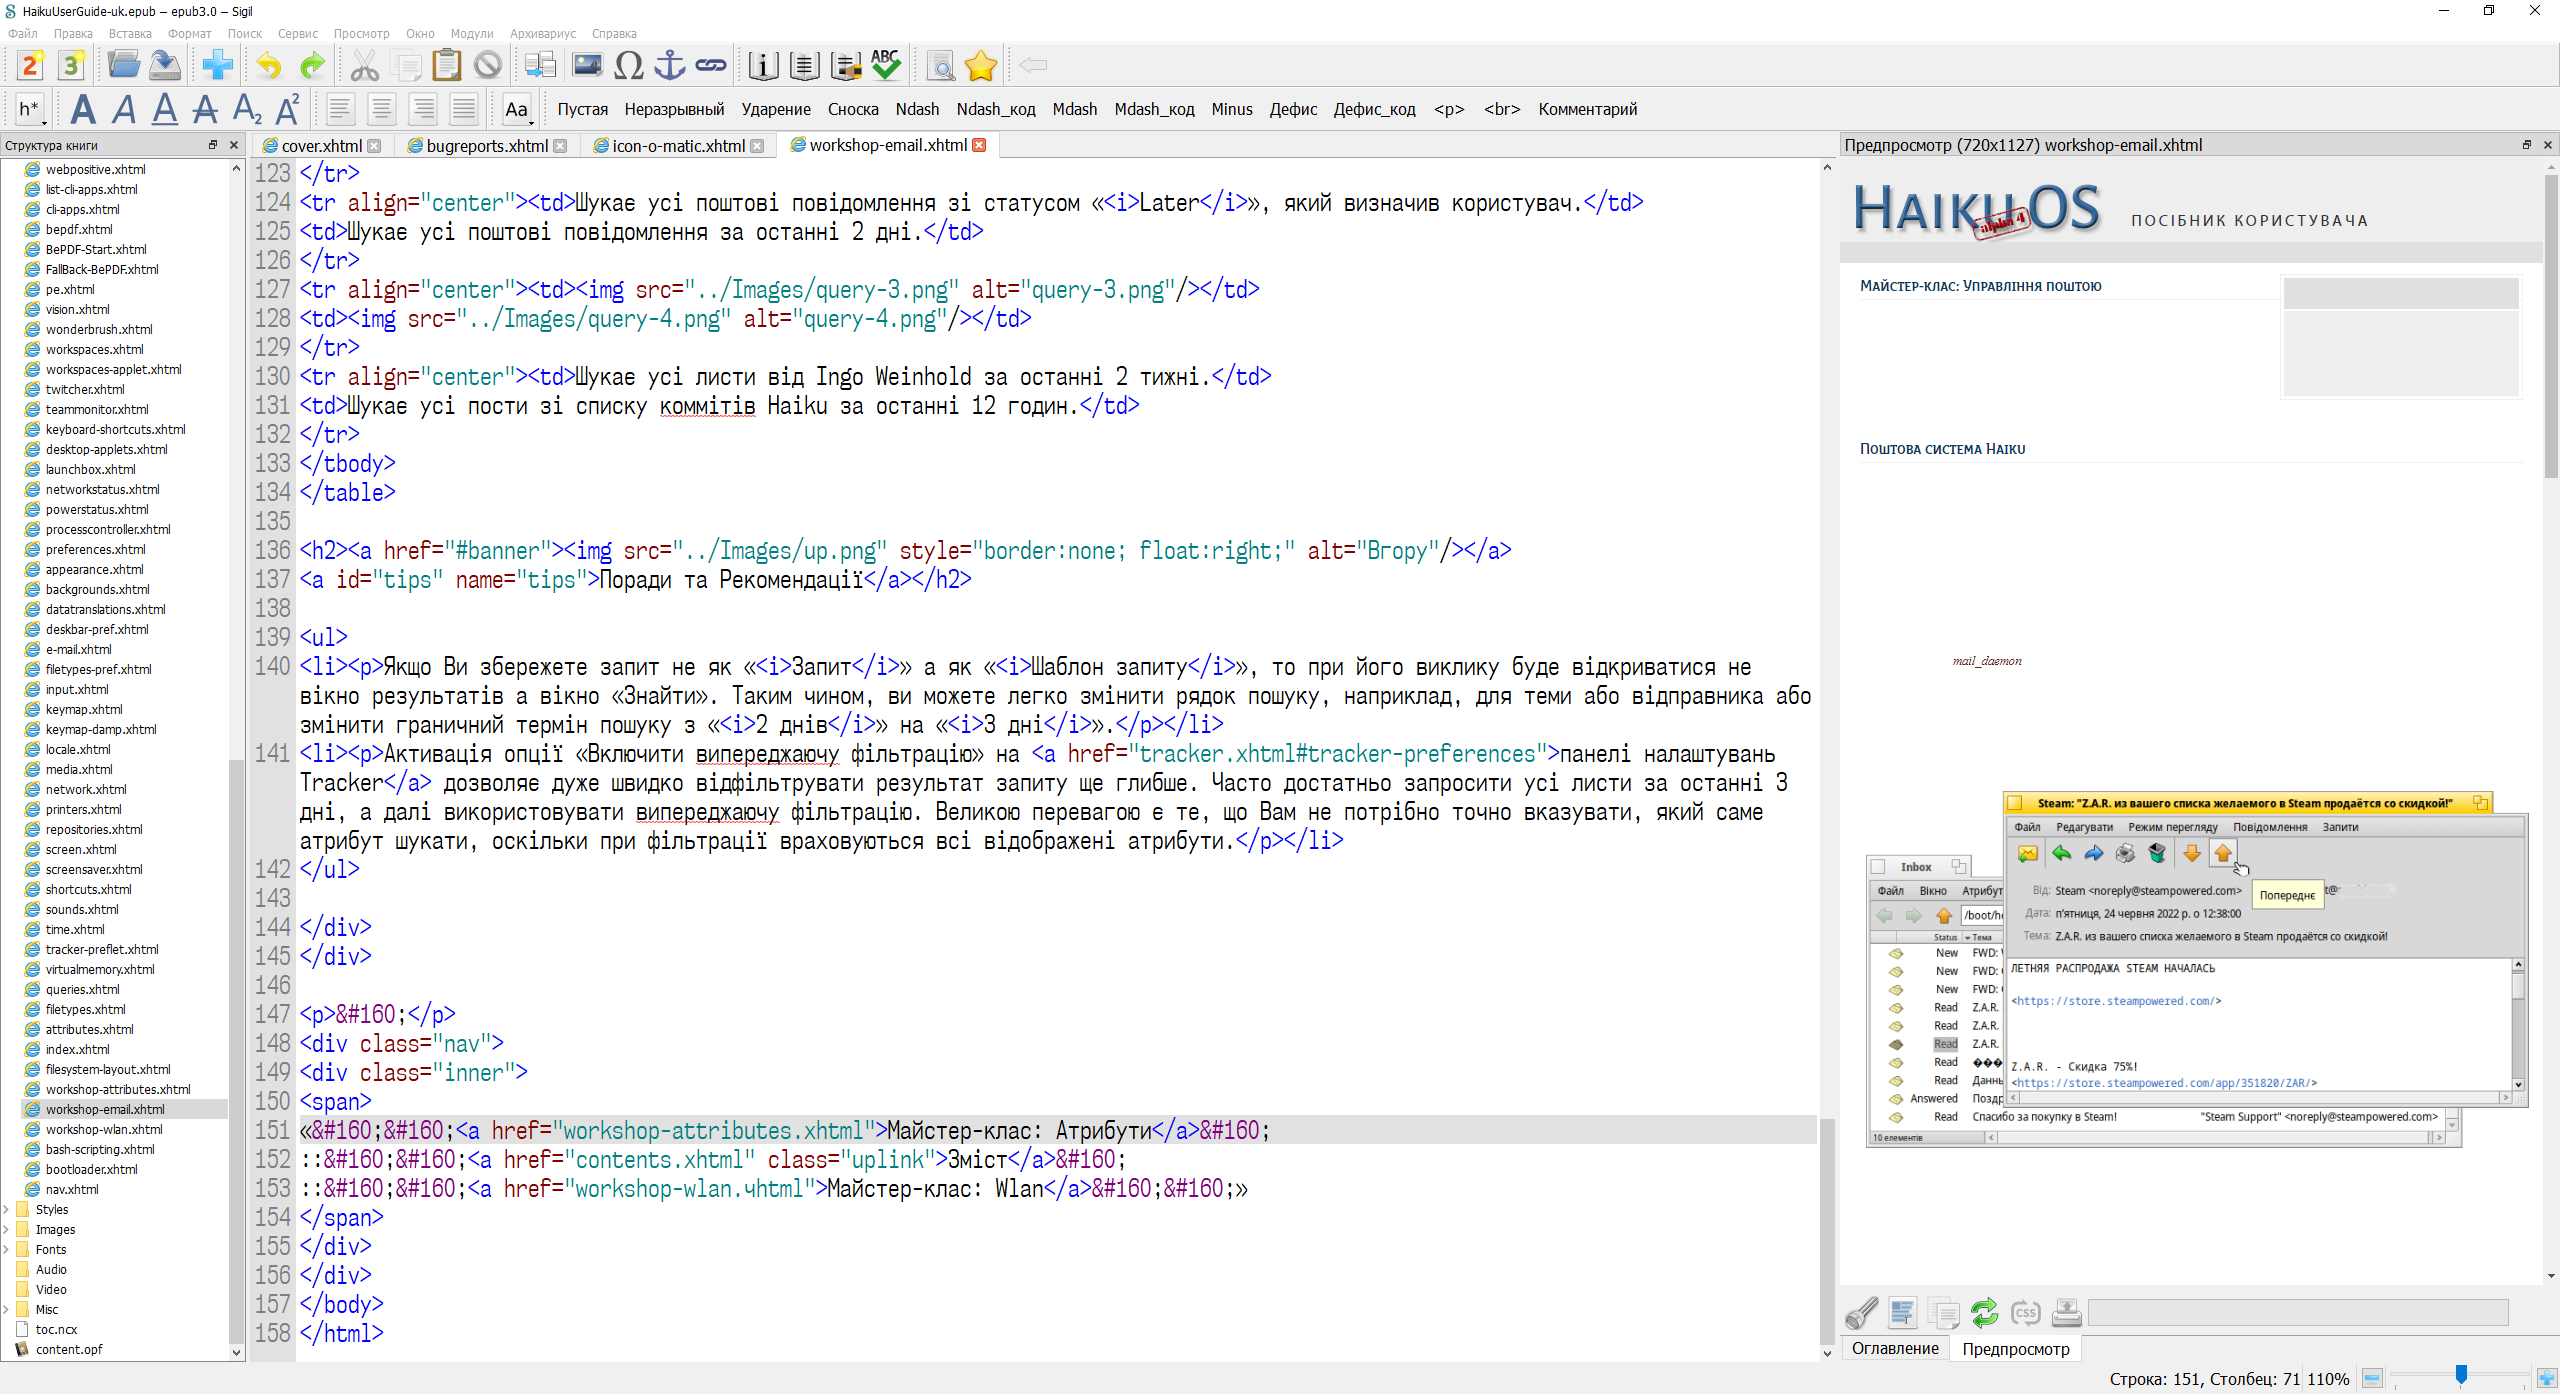Click the Неразрывный clip button
2560x1394 pixels.
pyautogui.click(x=674, y=109)
